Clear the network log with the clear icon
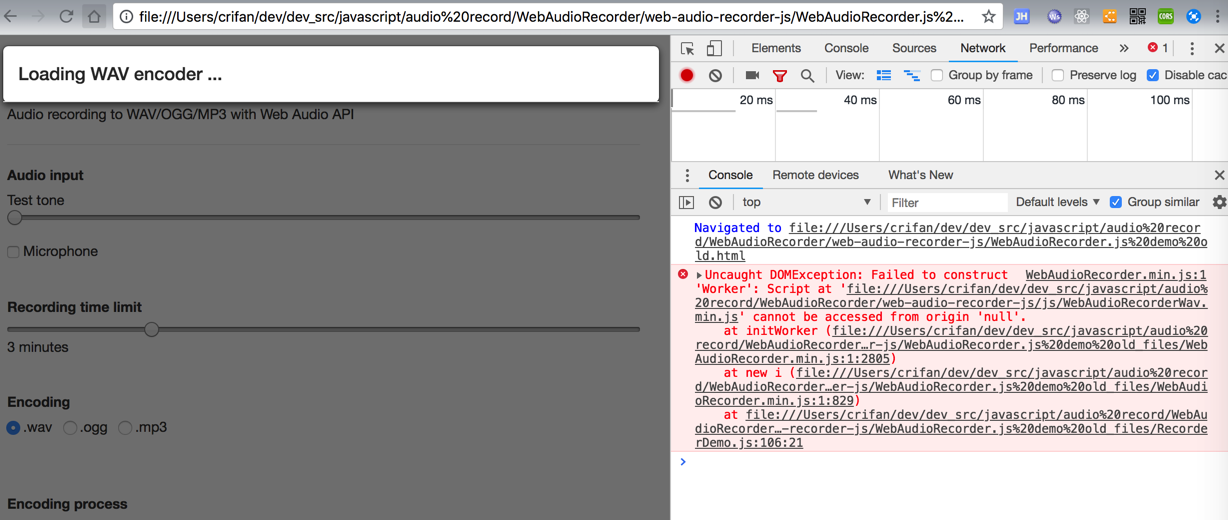1228x520 pixels. 715,76
